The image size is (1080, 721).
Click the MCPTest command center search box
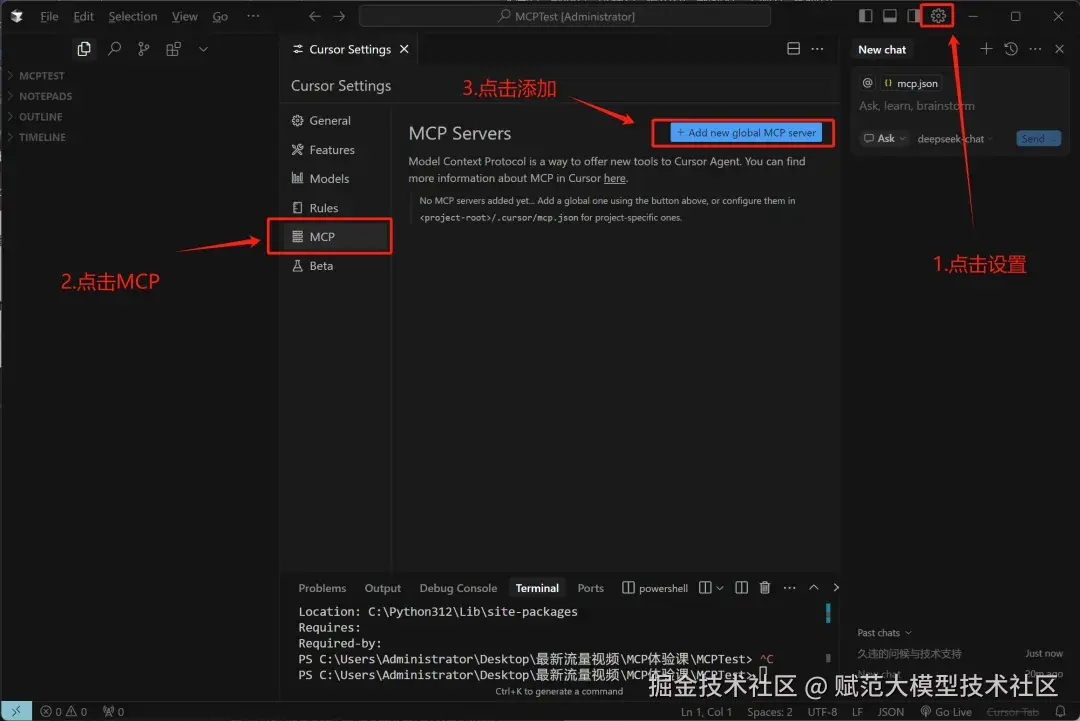565,16
